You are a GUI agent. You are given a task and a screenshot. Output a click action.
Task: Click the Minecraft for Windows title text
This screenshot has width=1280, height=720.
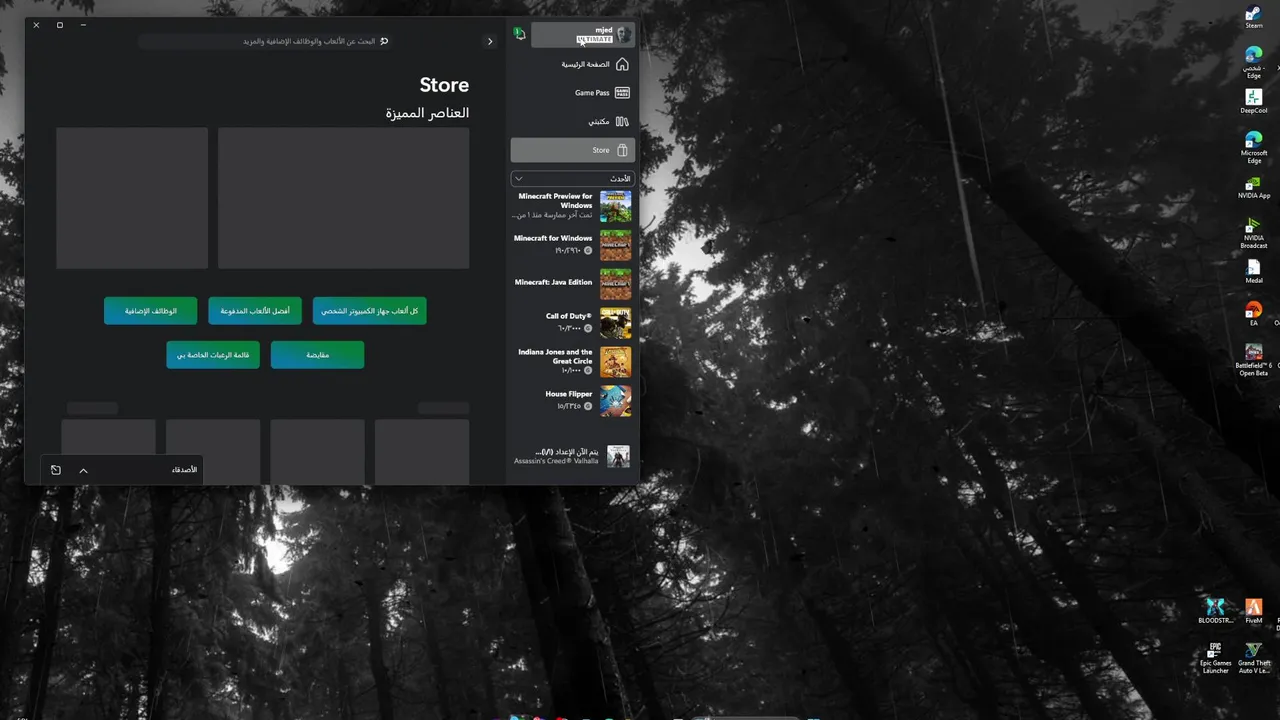coord(553,238)
